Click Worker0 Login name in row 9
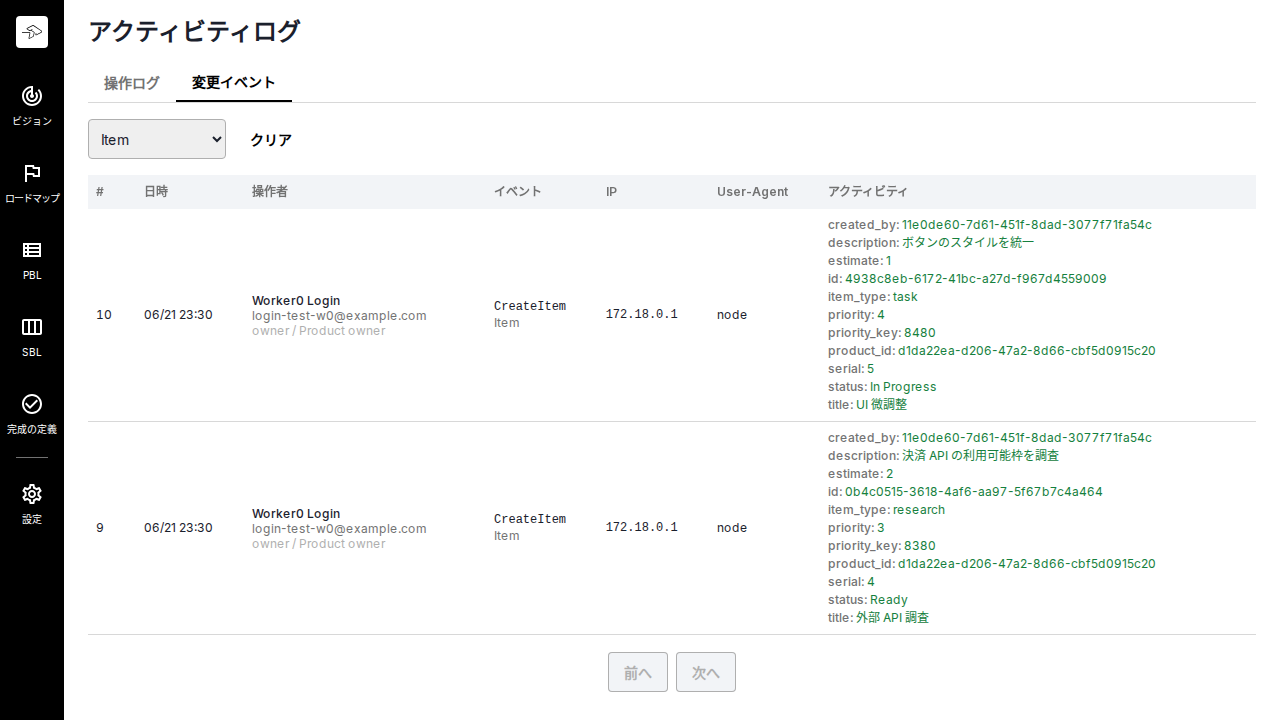Image resolution: width=1280 pixels, height=720 pixels. [x=296, y=513]
